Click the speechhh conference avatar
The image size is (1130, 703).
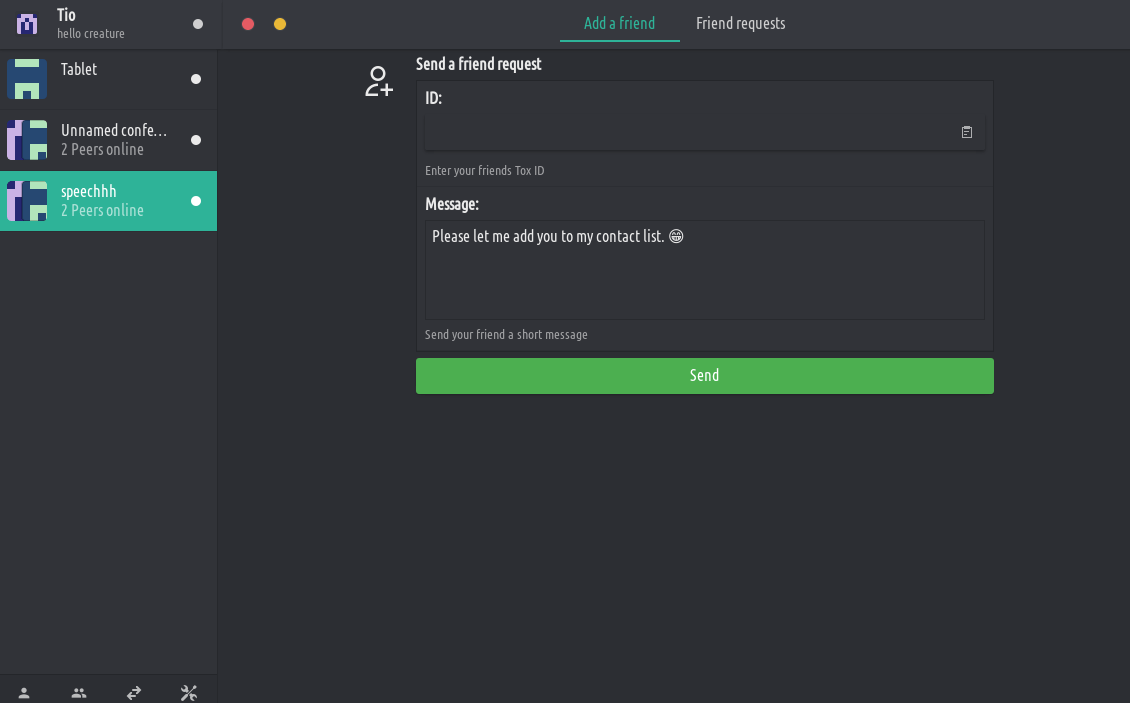(27, 201)
